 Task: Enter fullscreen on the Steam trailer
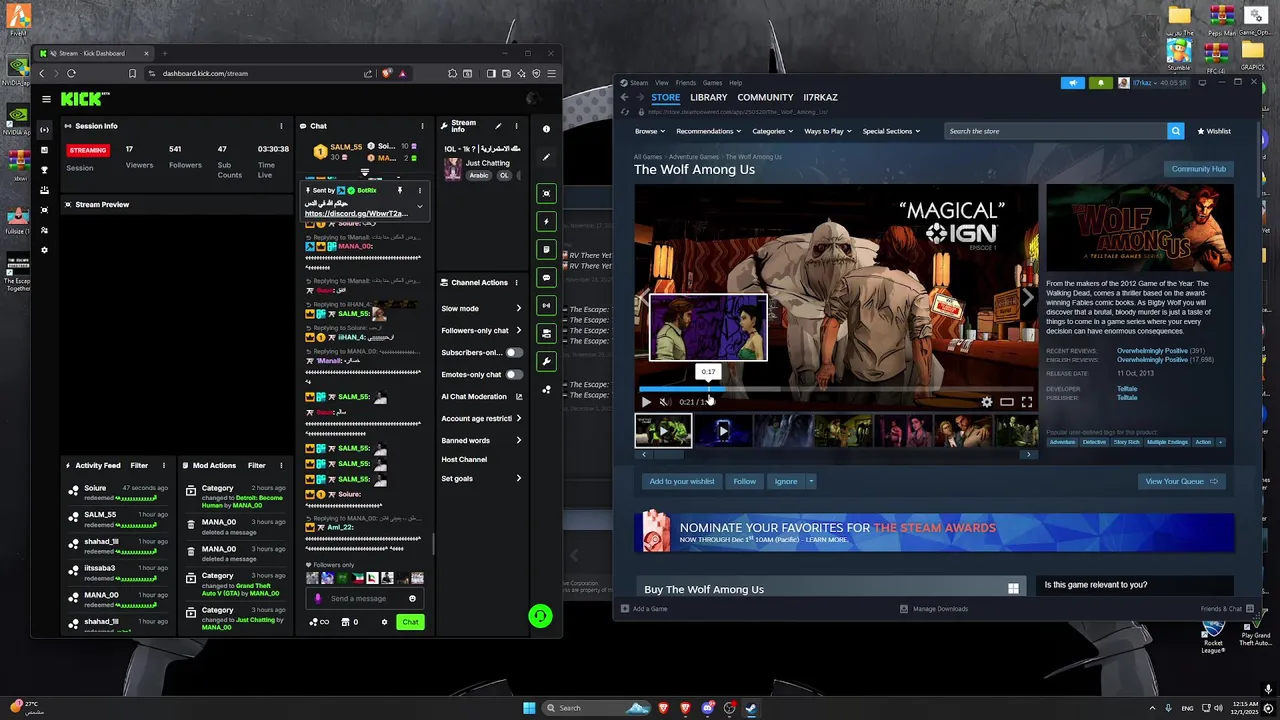click(1027, 402)
